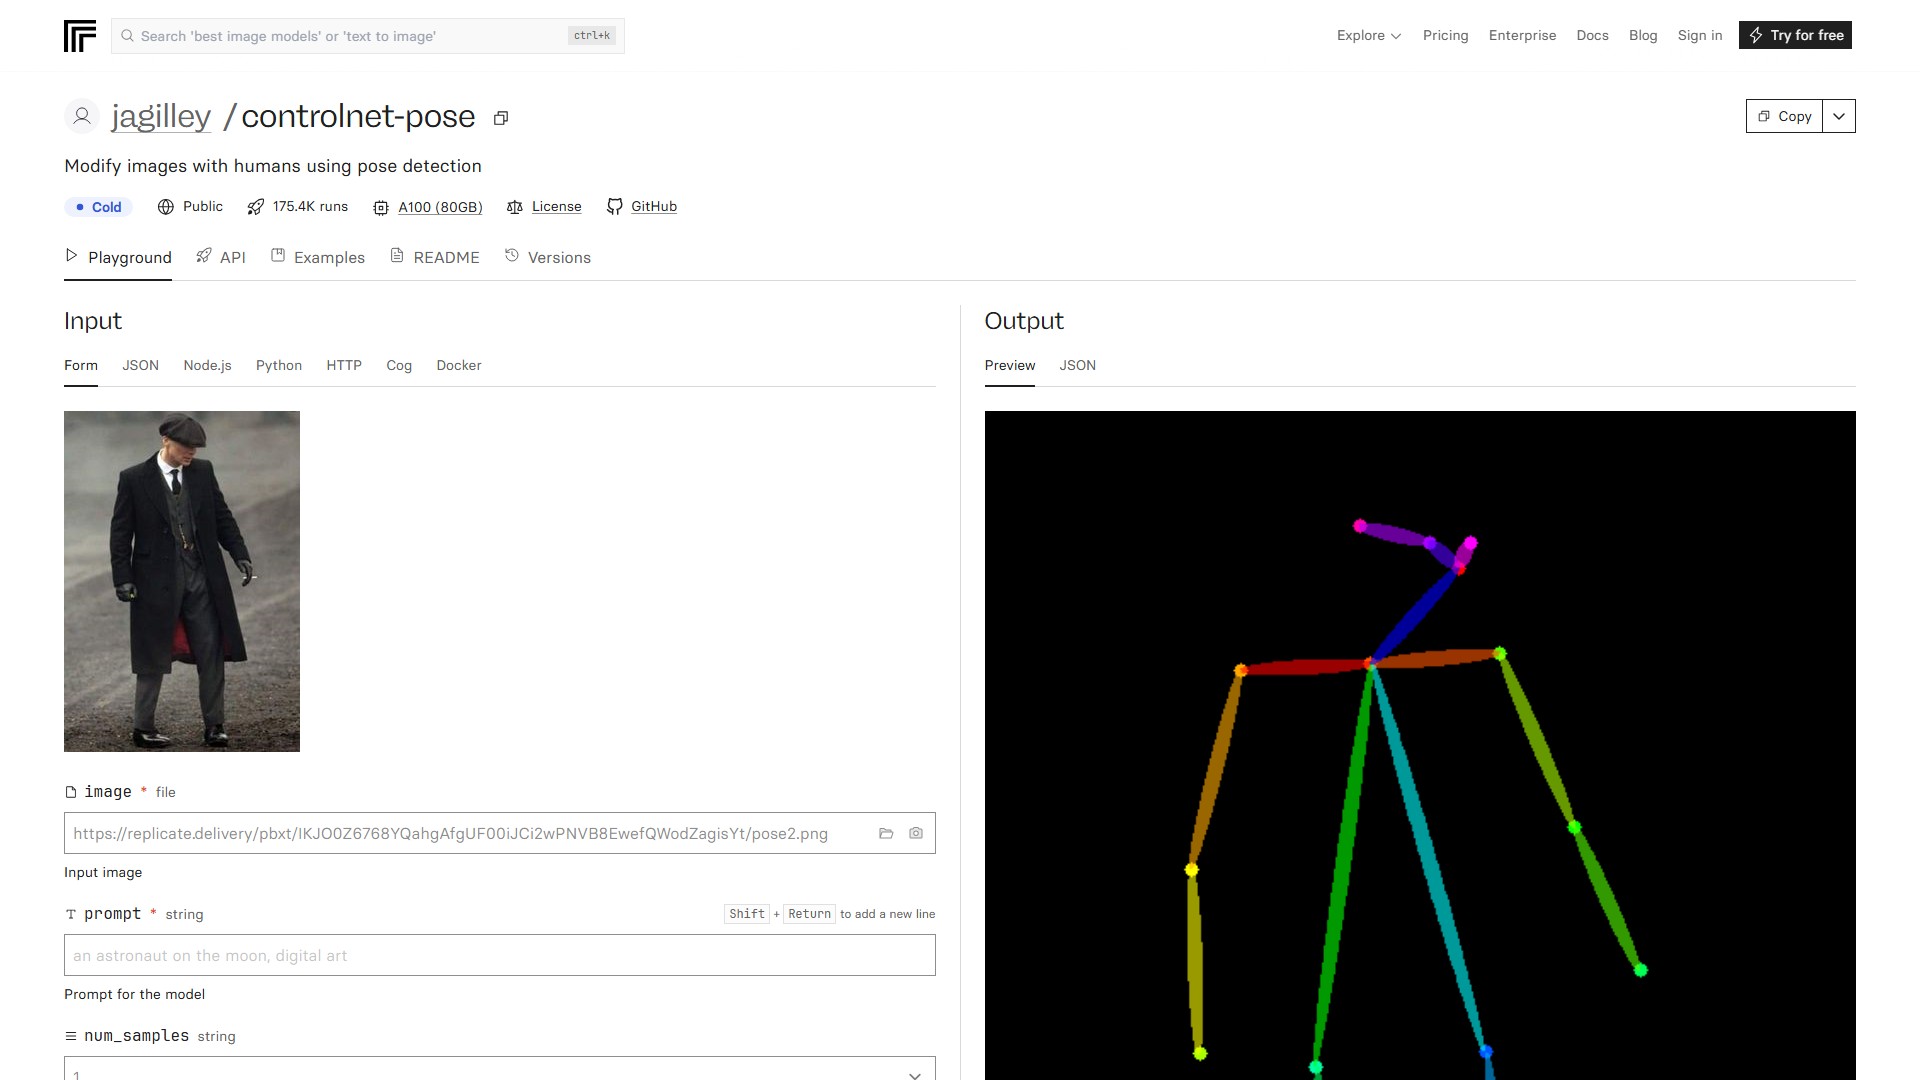This screenshot has height=1080, width=1920.
Task: Click the folder icon in image field
Action: (886, 833)
